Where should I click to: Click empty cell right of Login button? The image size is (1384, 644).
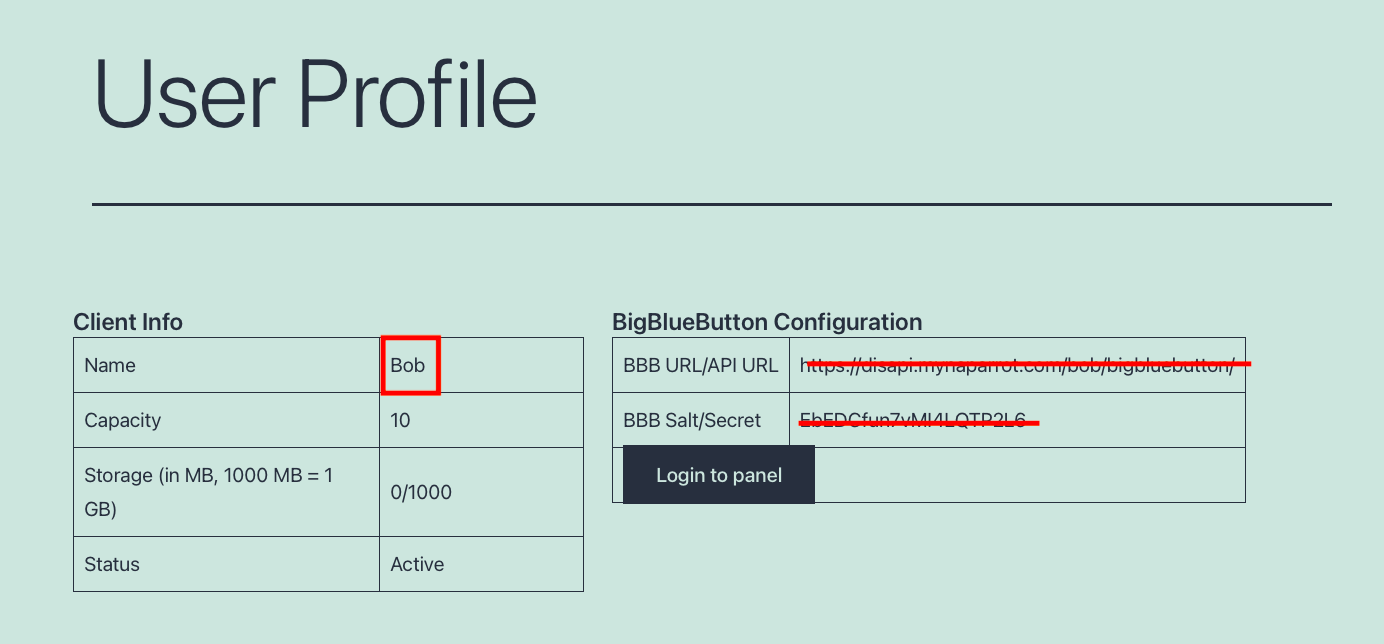[x=1030, y=475]
